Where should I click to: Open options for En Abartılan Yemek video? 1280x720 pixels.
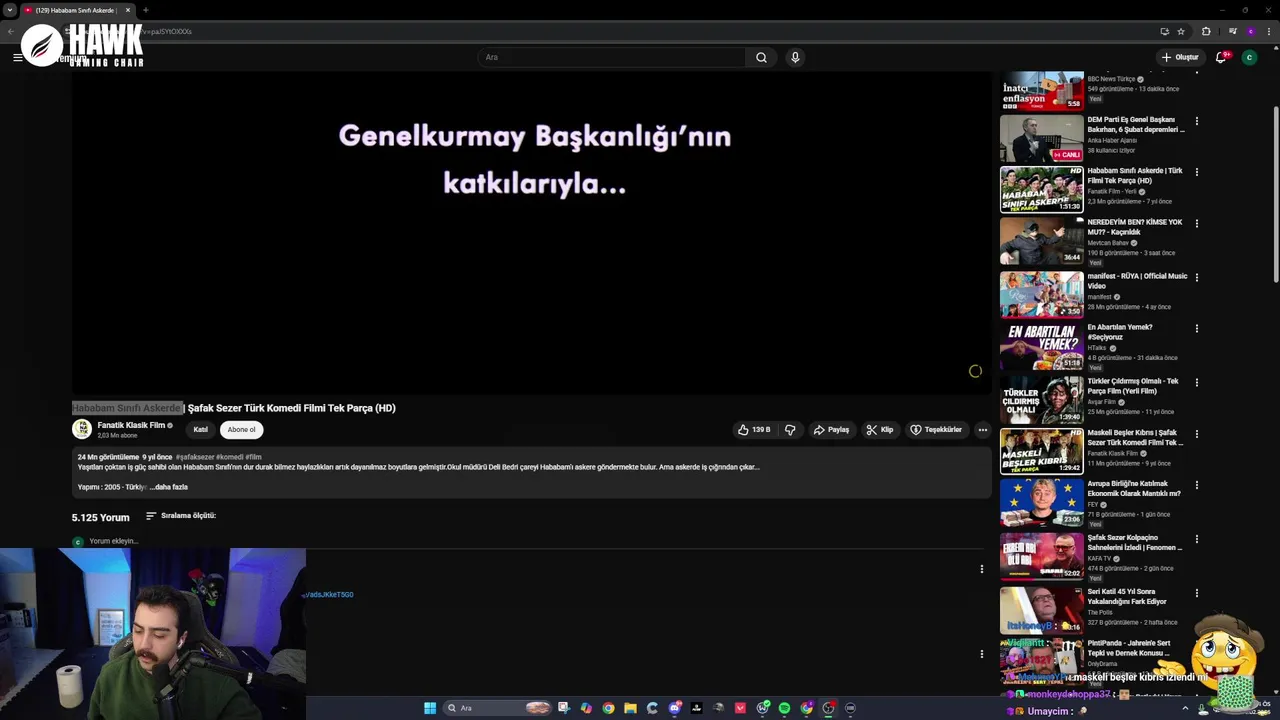point(1196,328)
